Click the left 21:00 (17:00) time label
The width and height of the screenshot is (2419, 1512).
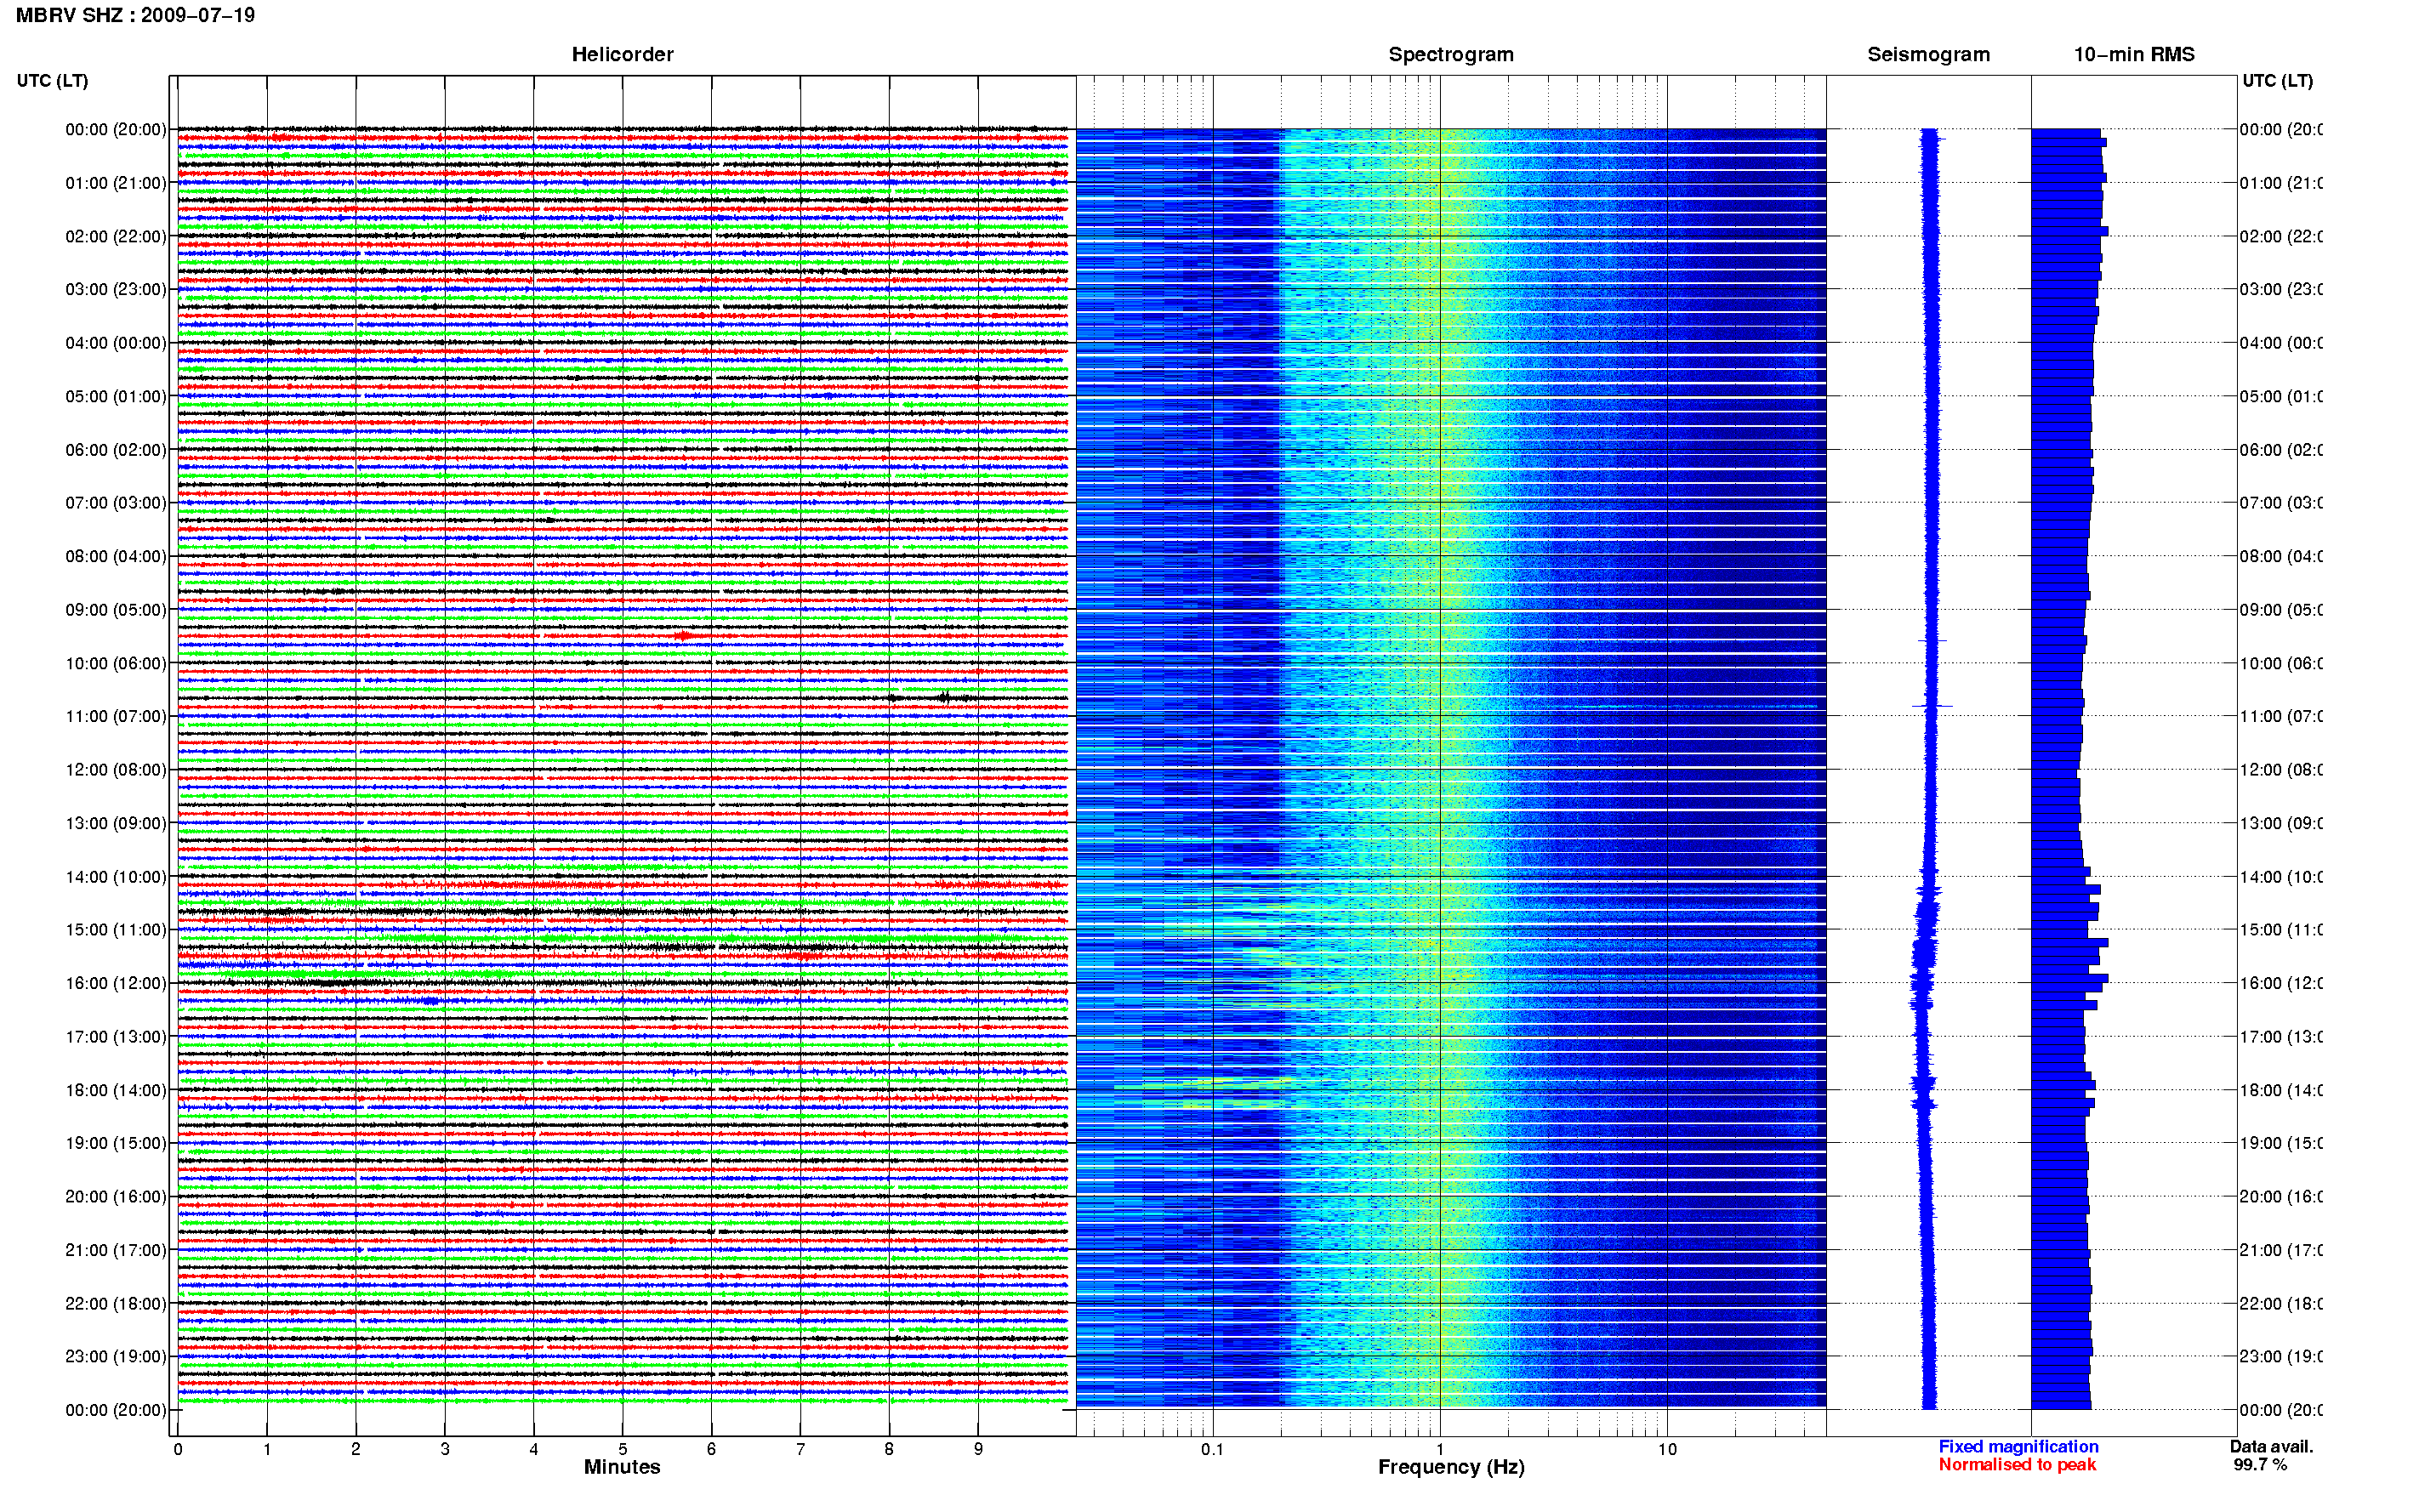point(116,1250)
